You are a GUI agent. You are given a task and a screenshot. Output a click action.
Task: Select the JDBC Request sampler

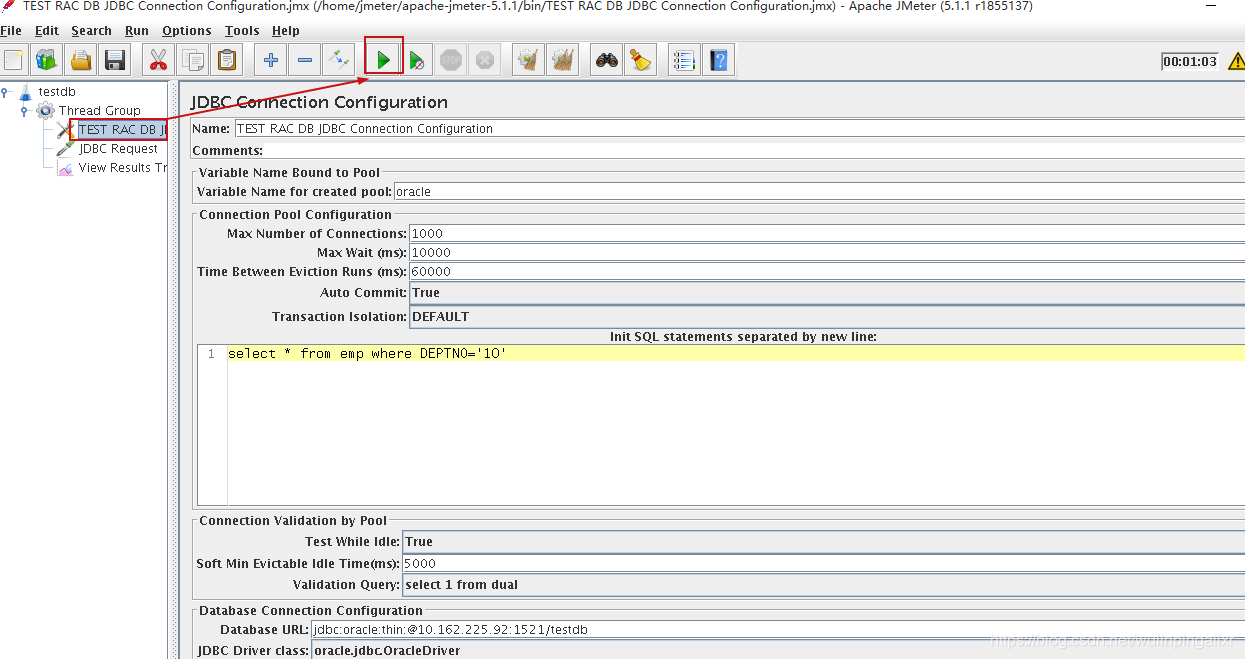click(x=118, y=148)
